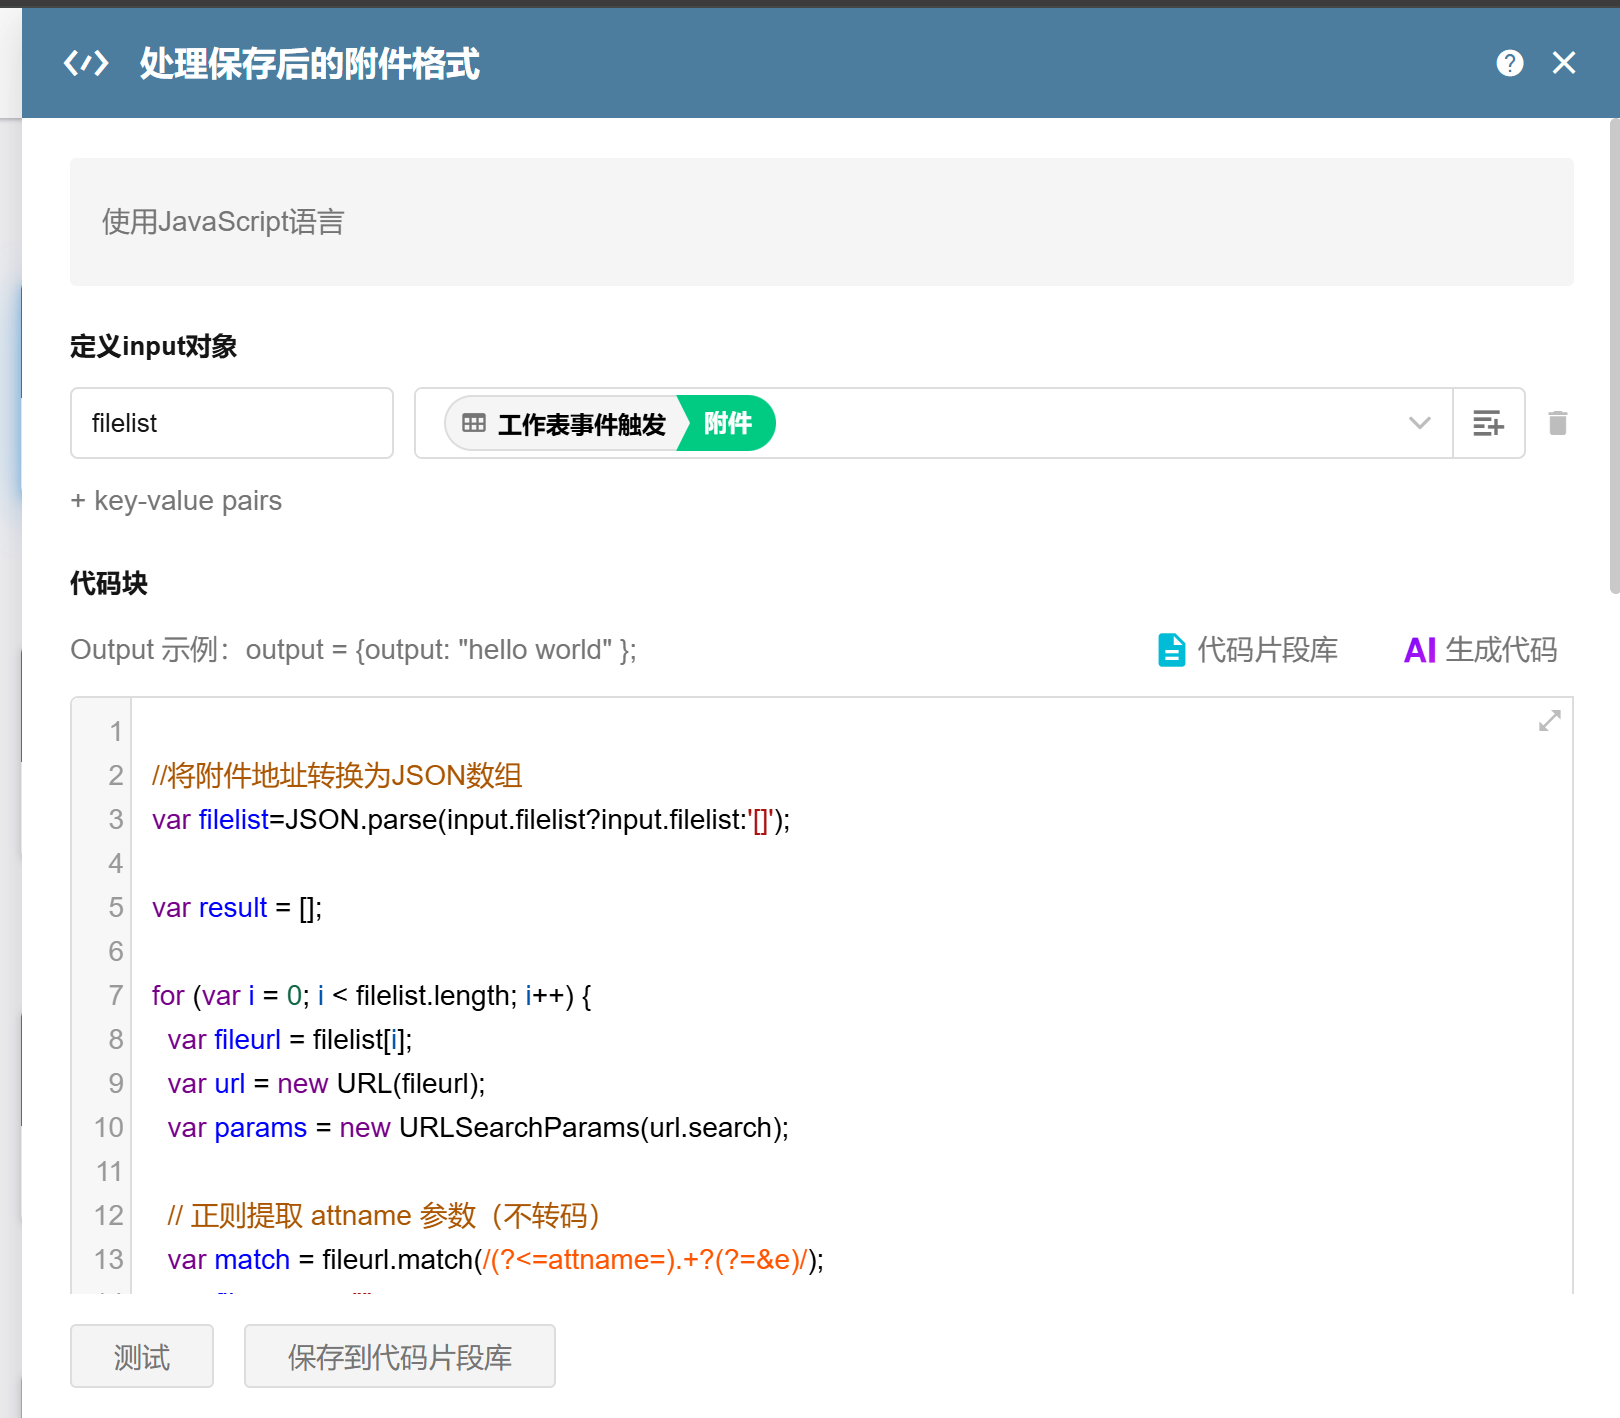Delete the filelist input parameter

click(1557, 423)
